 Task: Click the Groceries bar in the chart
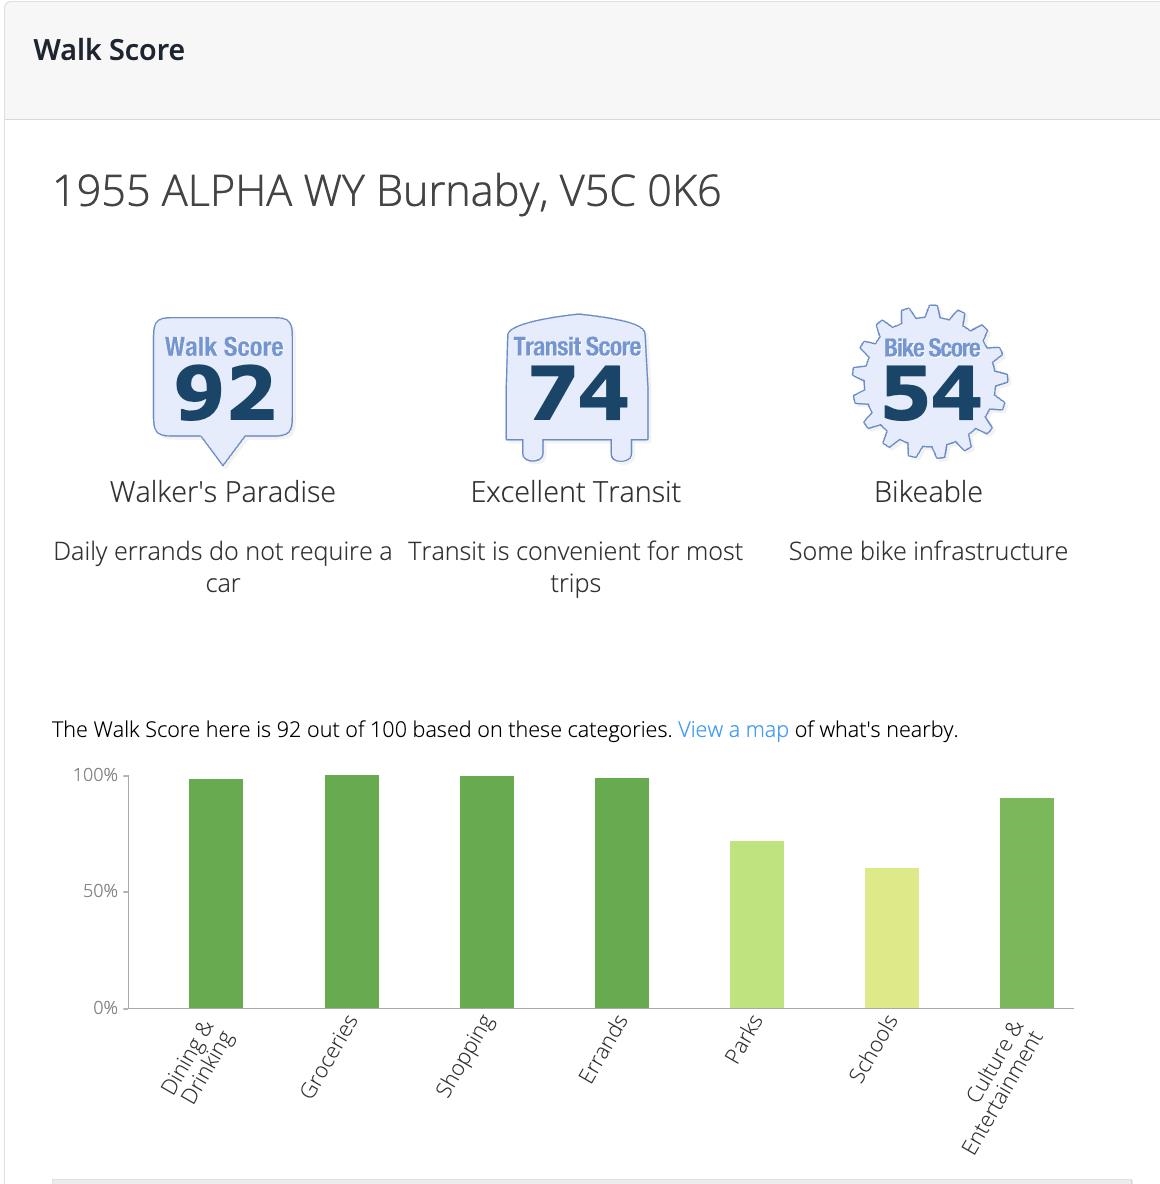pyautogui.click(x=351, y=890)
